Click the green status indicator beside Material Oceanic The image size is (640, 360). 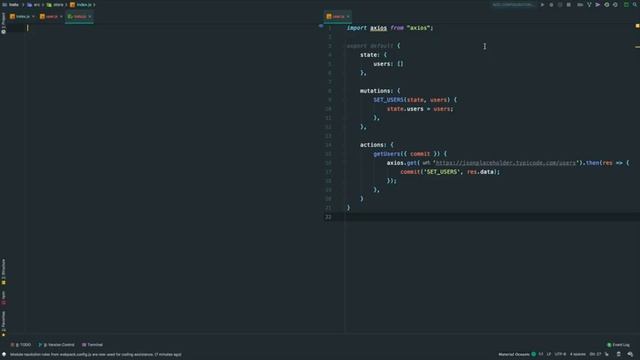(x=533, y=354)
